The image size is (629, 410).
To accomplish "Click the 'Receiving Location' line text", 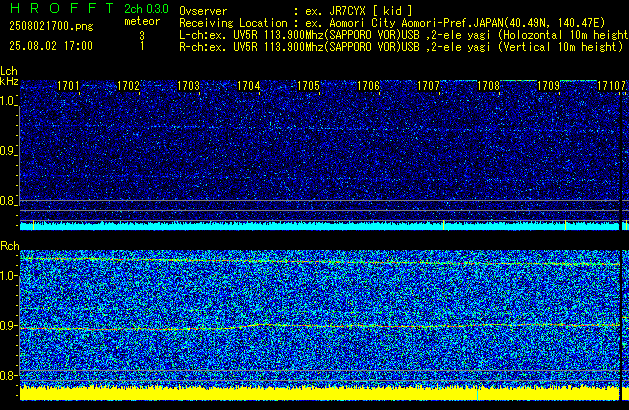I will tap(392, 23).
